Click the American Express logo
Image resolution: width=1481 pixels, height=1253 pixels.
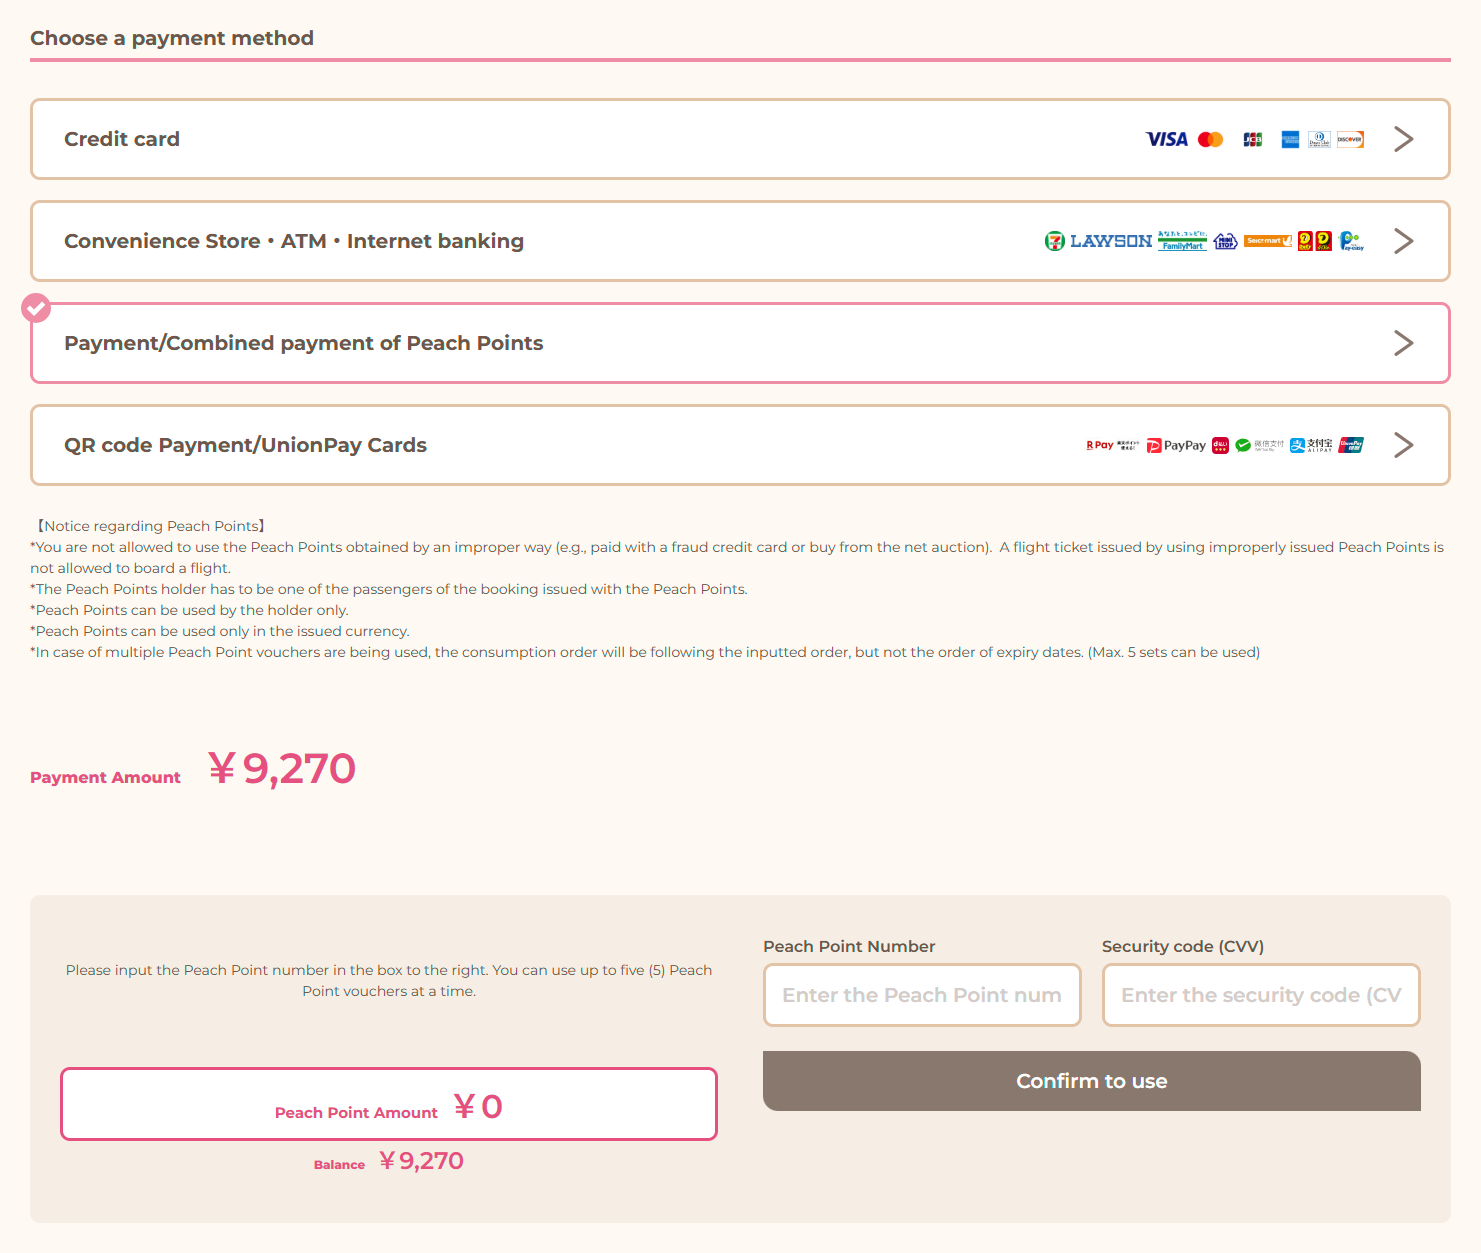(x=1290, y=139)
